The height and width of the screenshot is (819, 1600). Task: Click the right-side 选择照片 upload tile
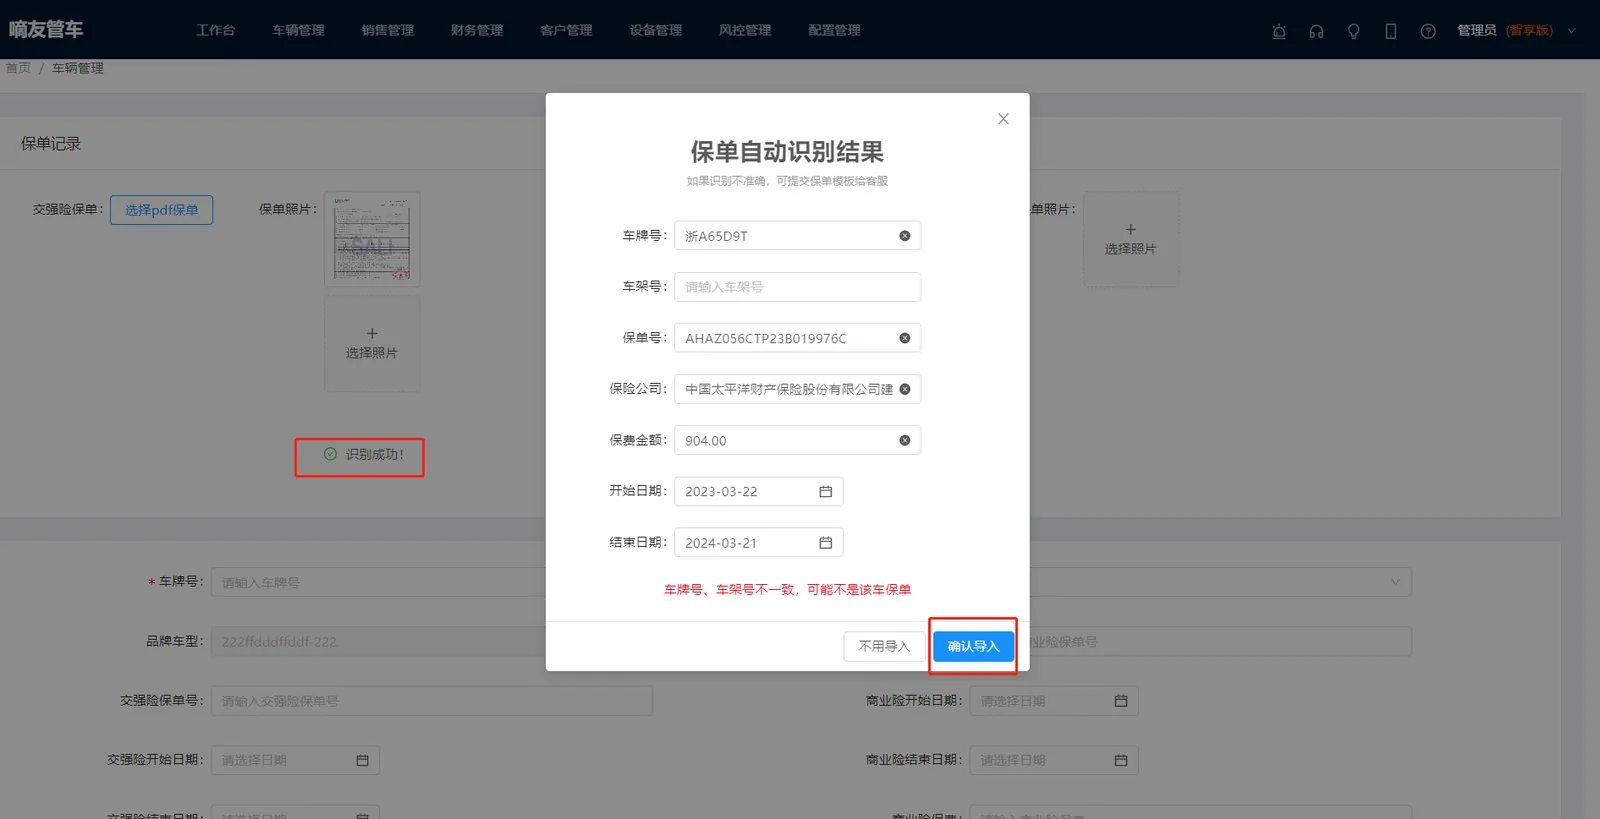pyautogui.click(x=1131, y=239)
